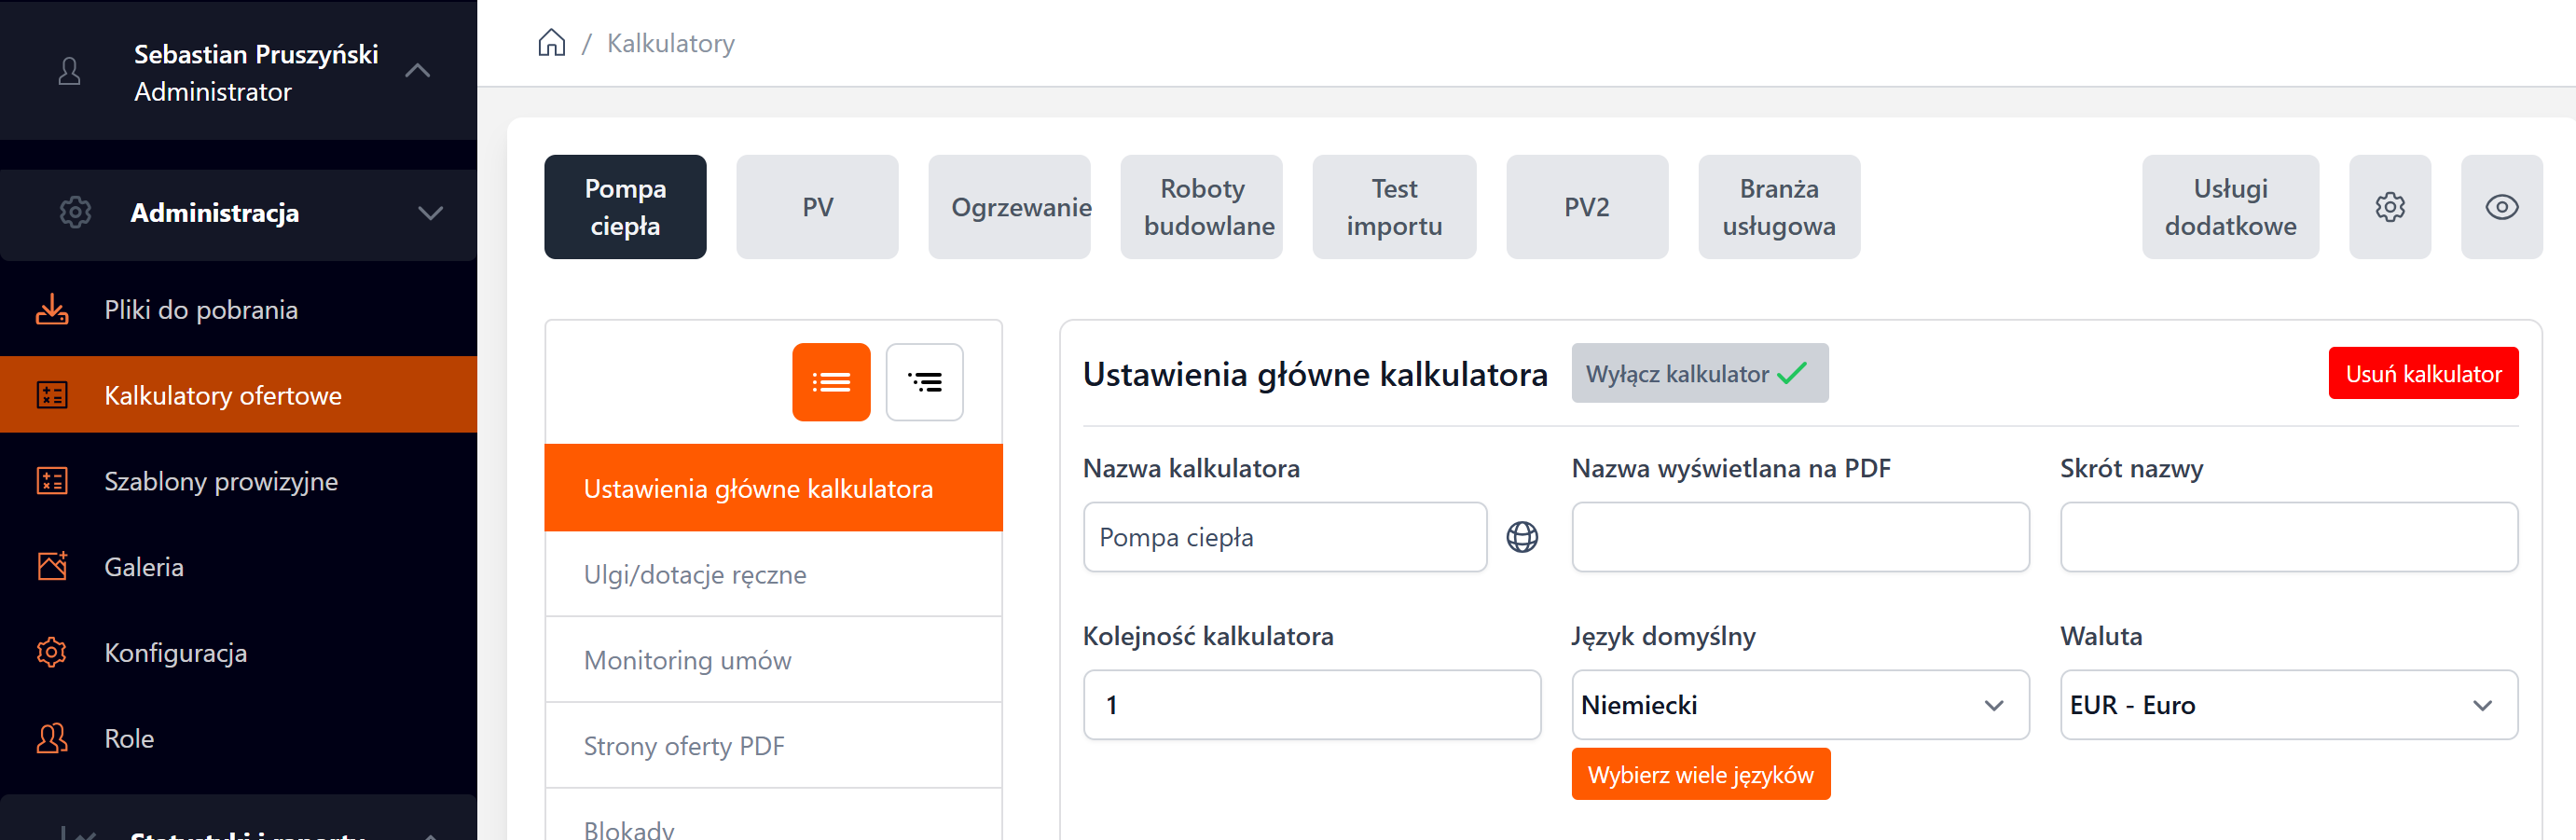Click the red Usuń kalkulator button

pos(2422,374)
